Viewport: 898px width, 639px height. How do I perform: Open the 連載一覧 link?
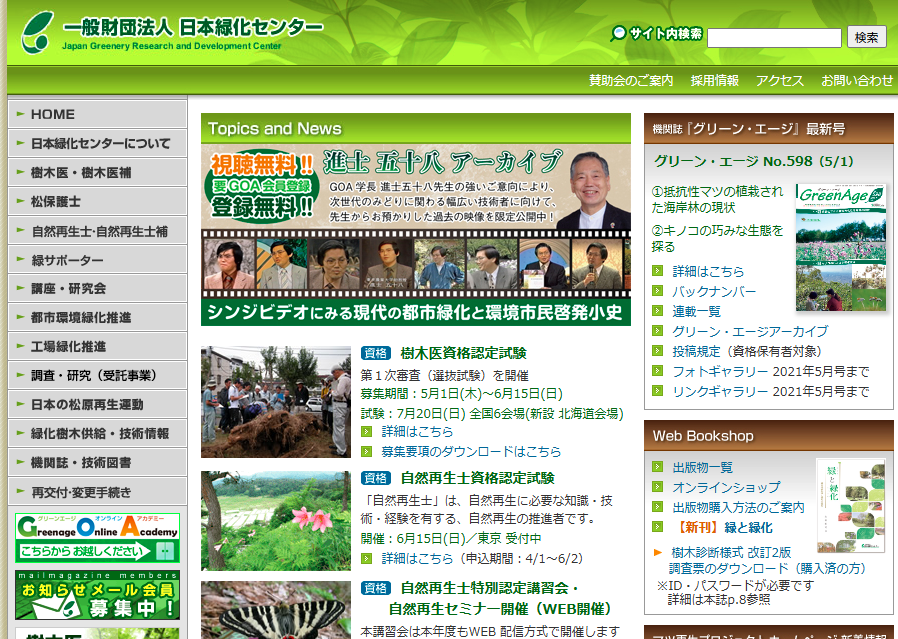pos(696,311)
